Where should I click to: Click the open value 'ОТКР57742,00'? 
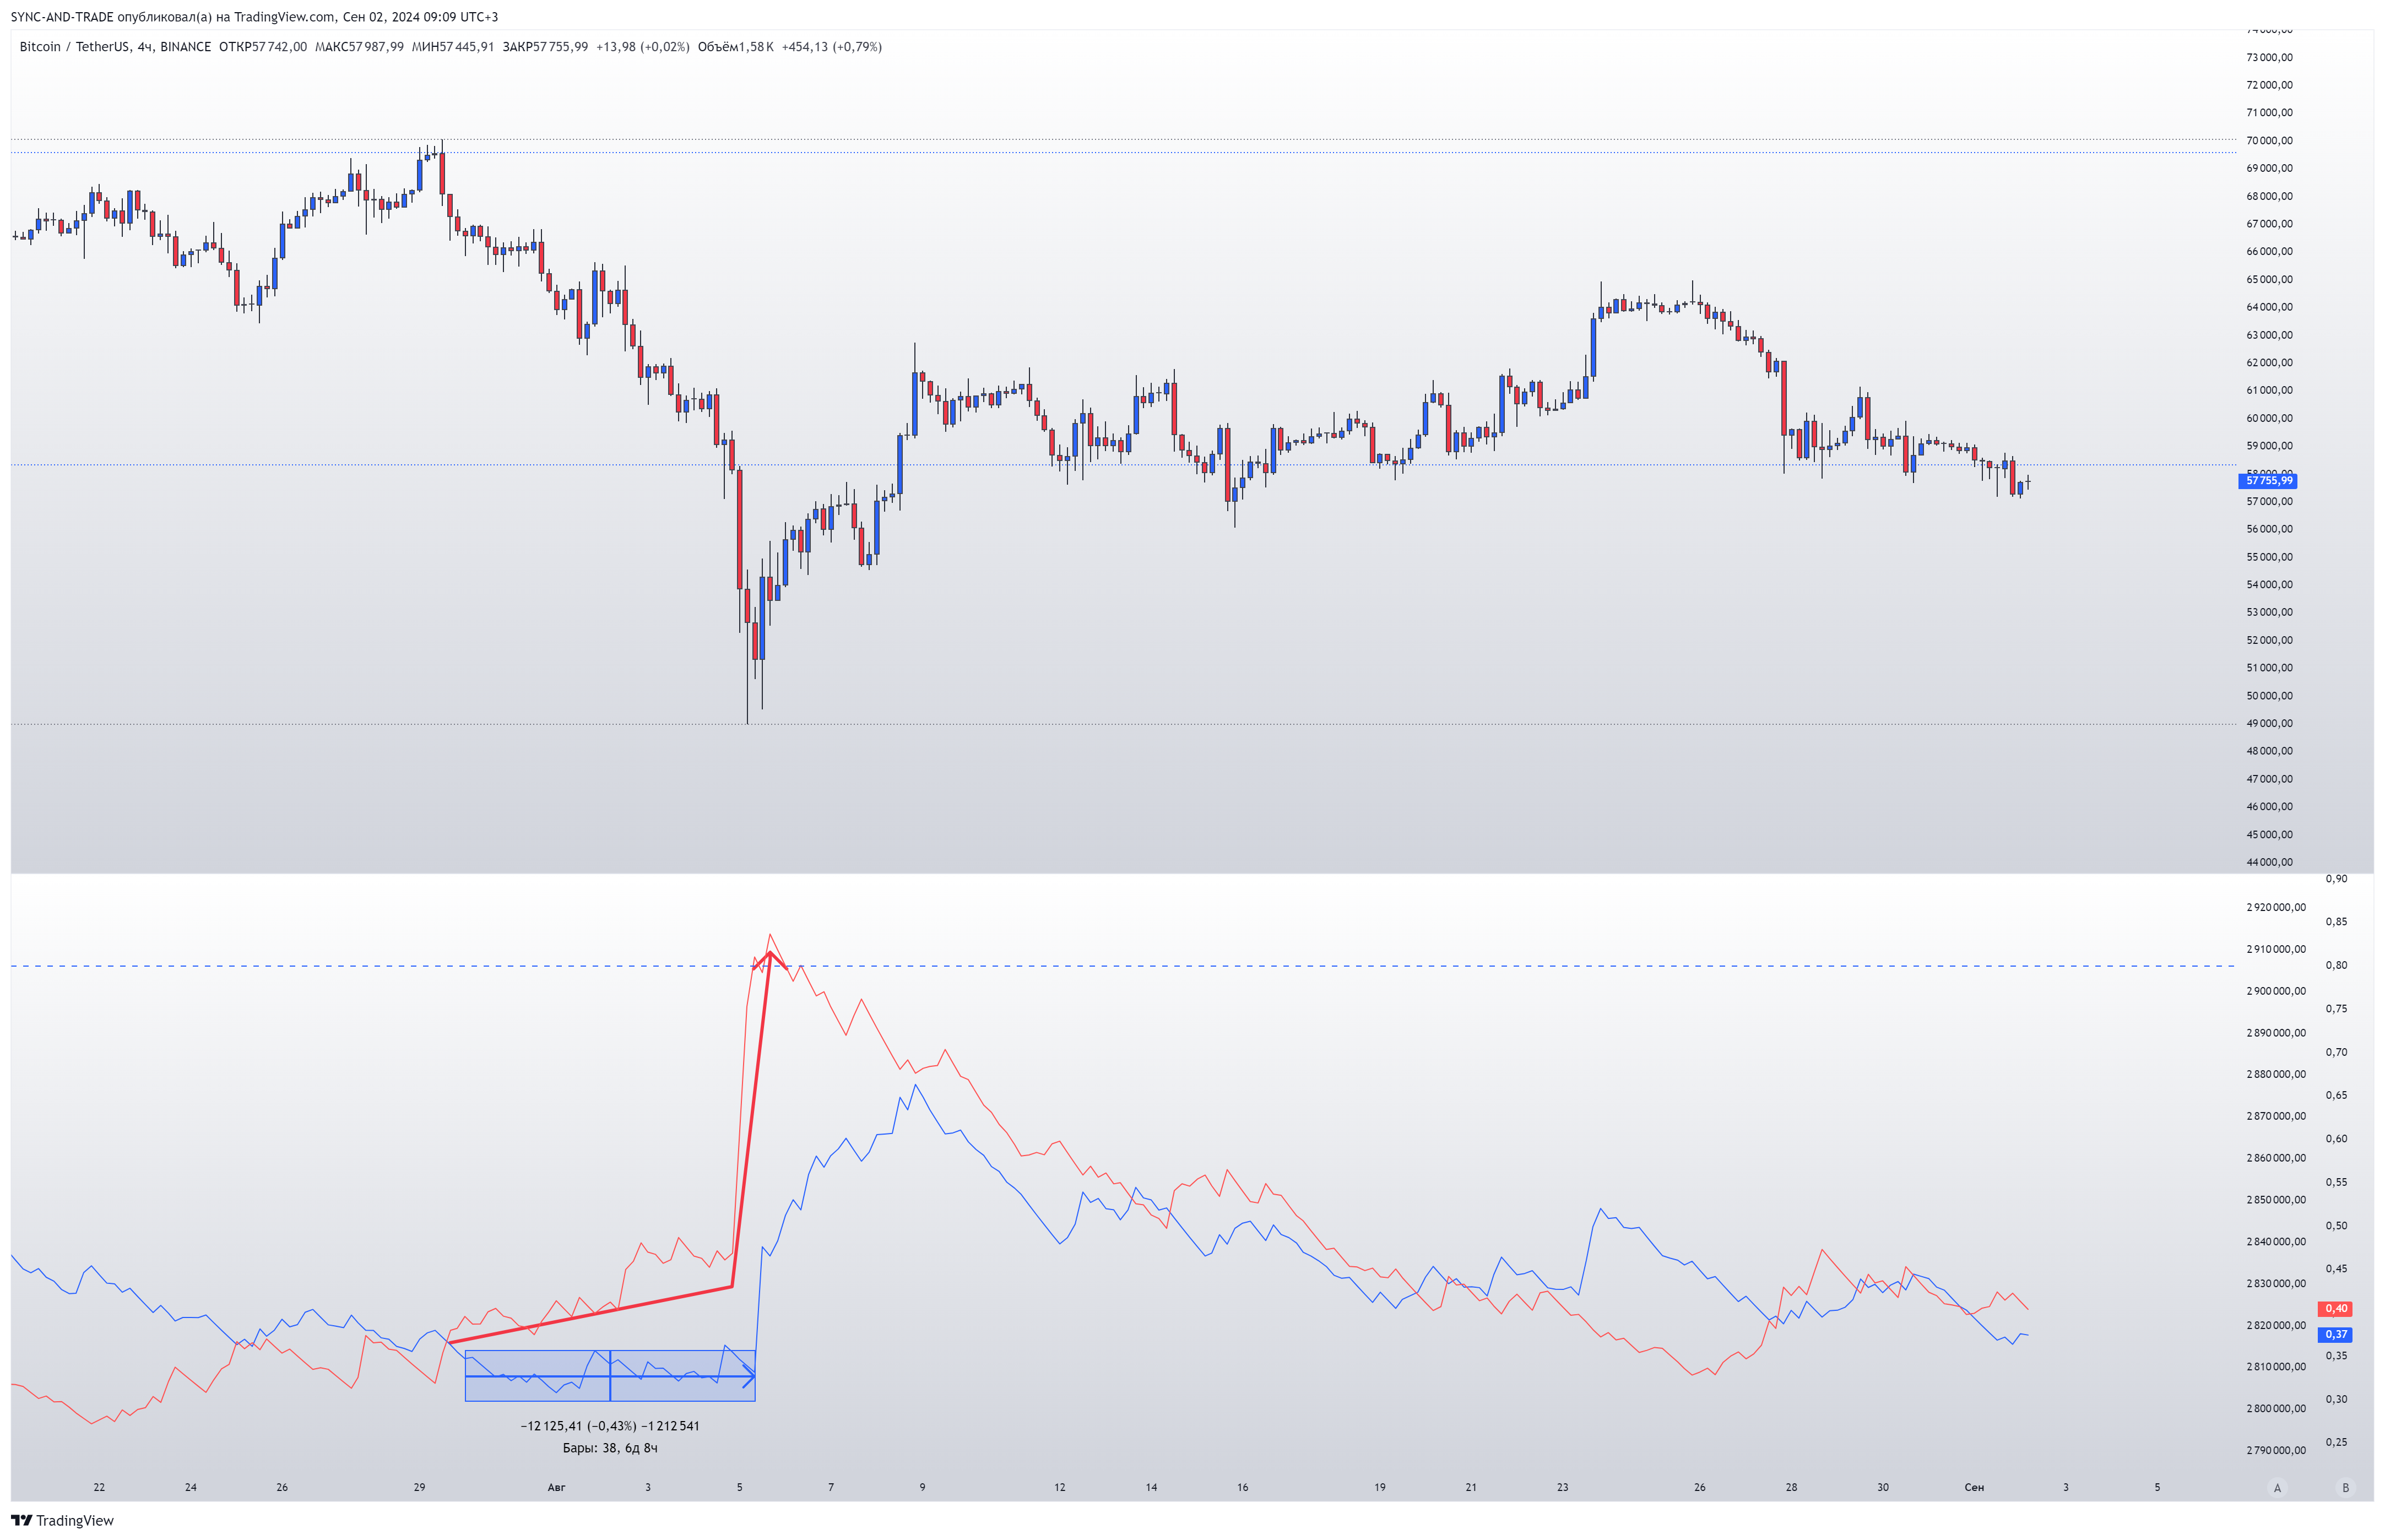coord(263,47)
